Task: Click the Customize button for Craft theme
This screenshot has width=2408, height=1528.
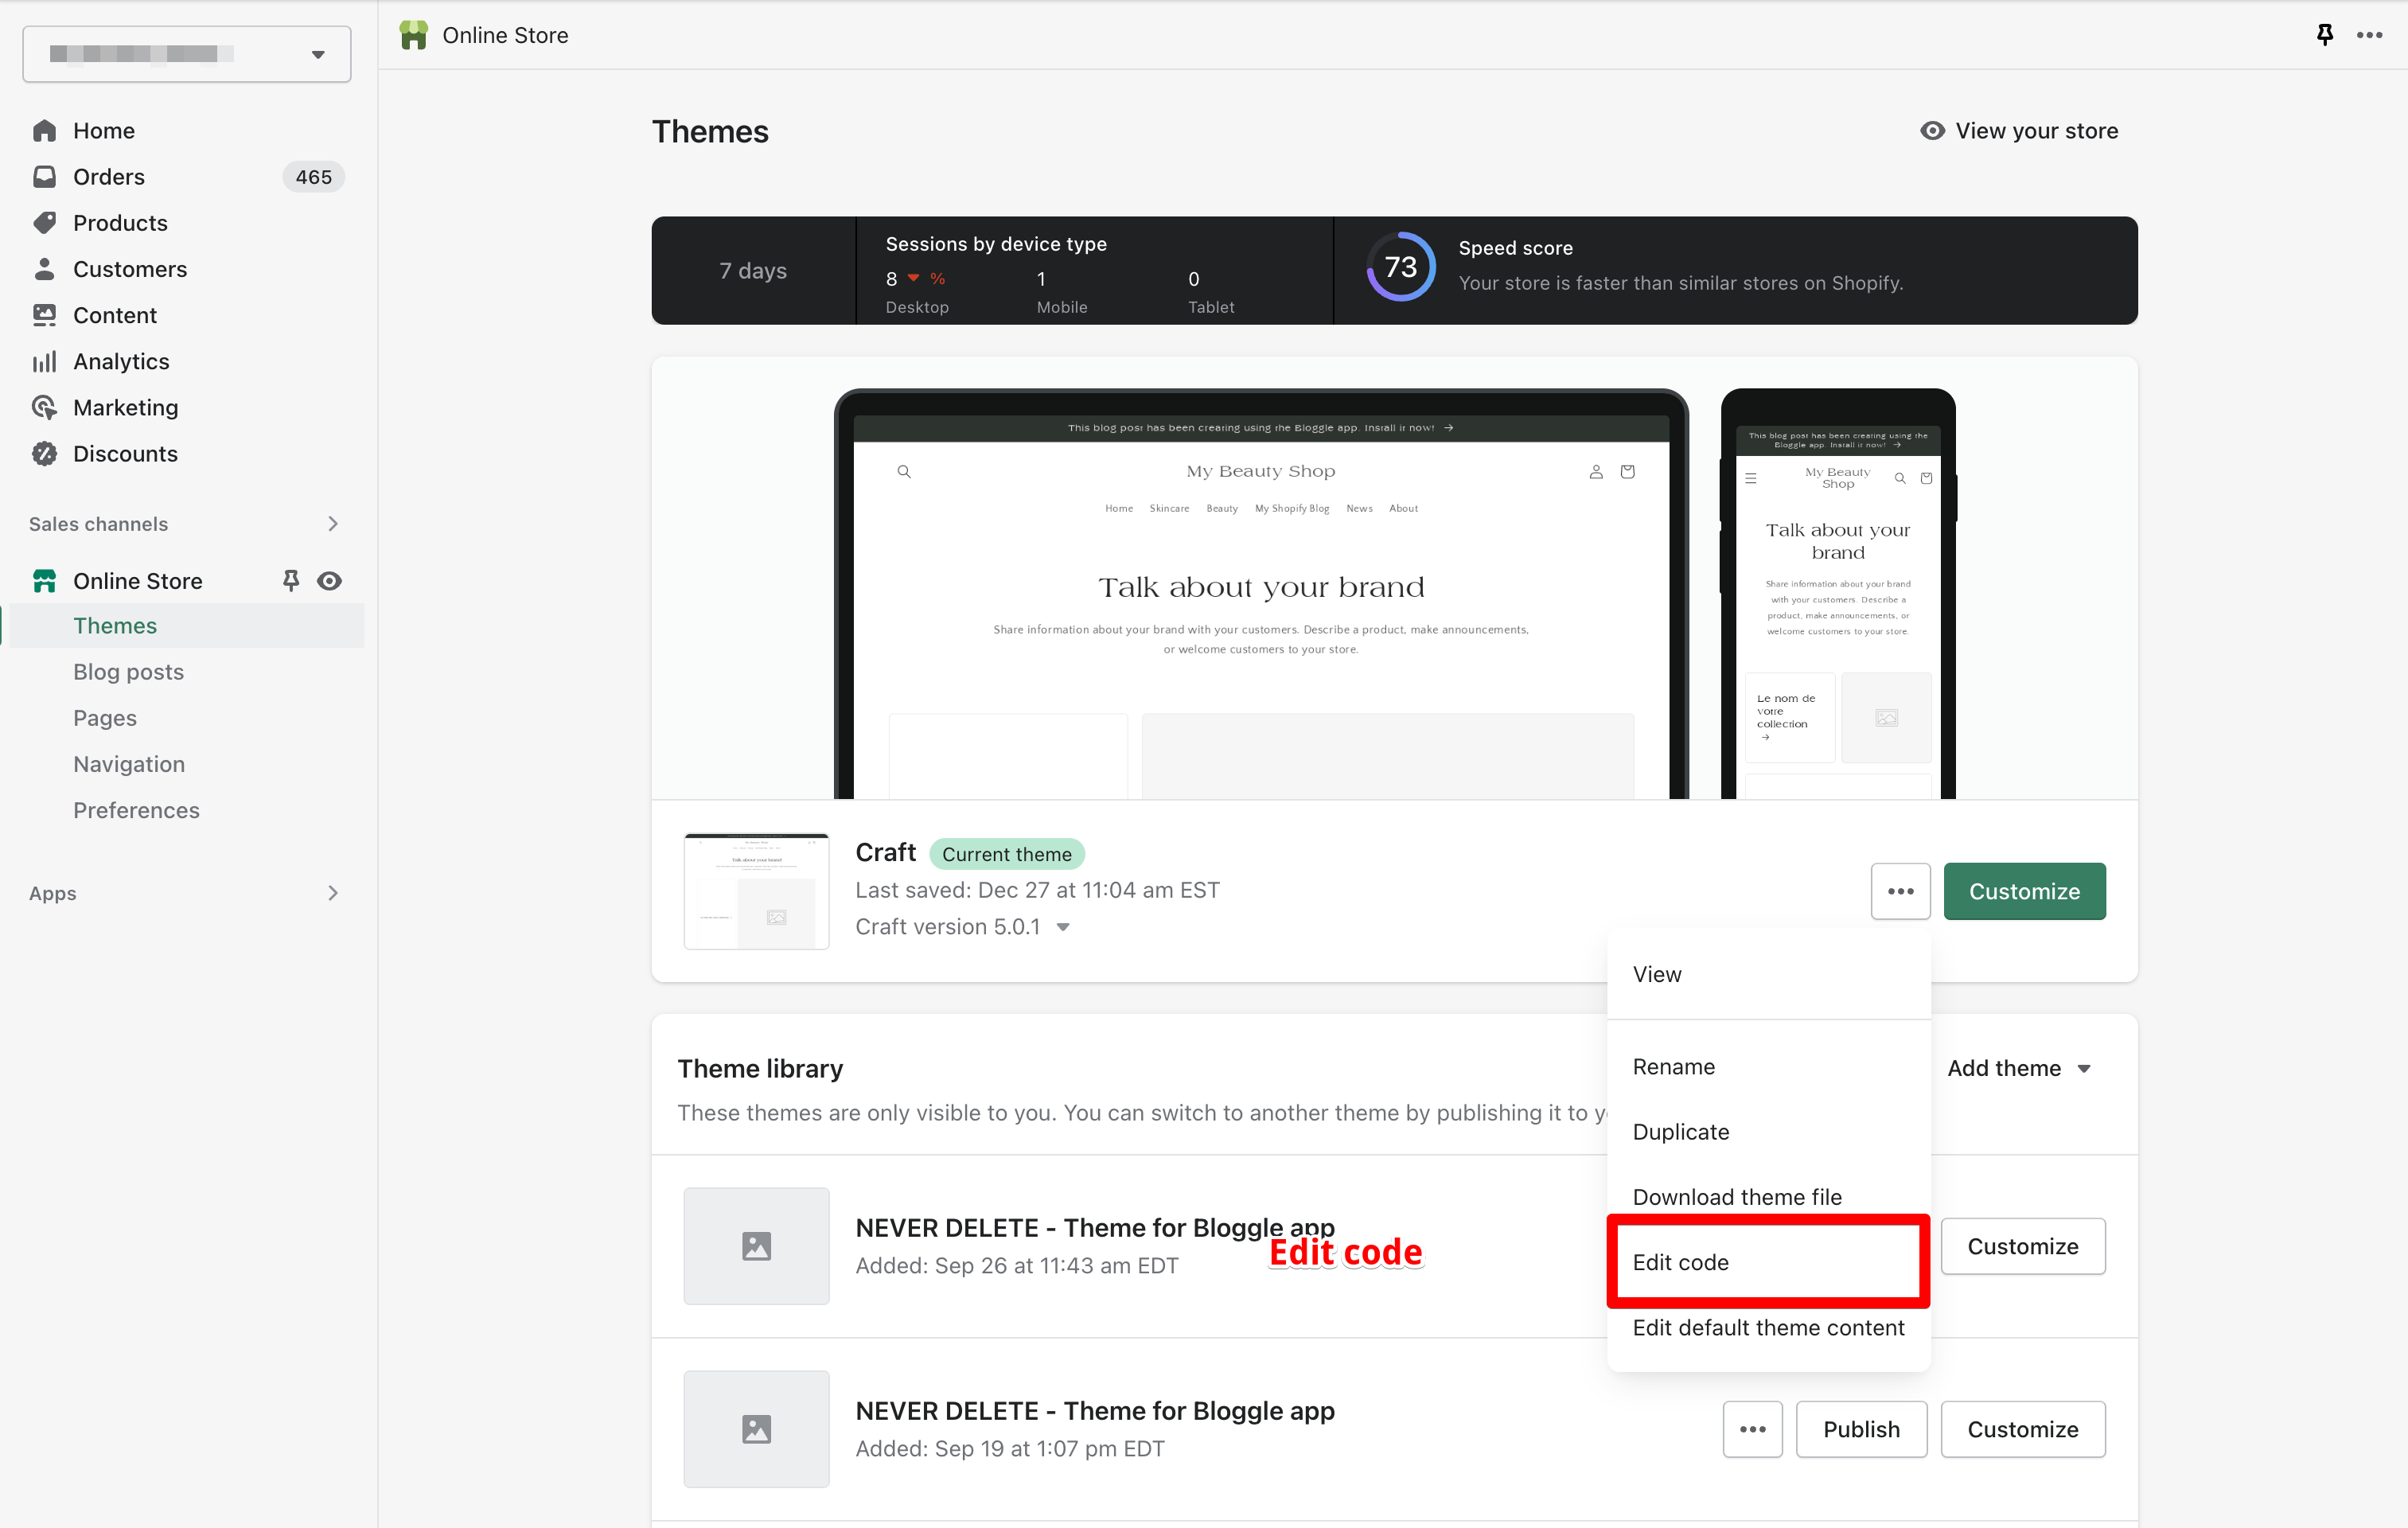Action: pos(2024,891)
